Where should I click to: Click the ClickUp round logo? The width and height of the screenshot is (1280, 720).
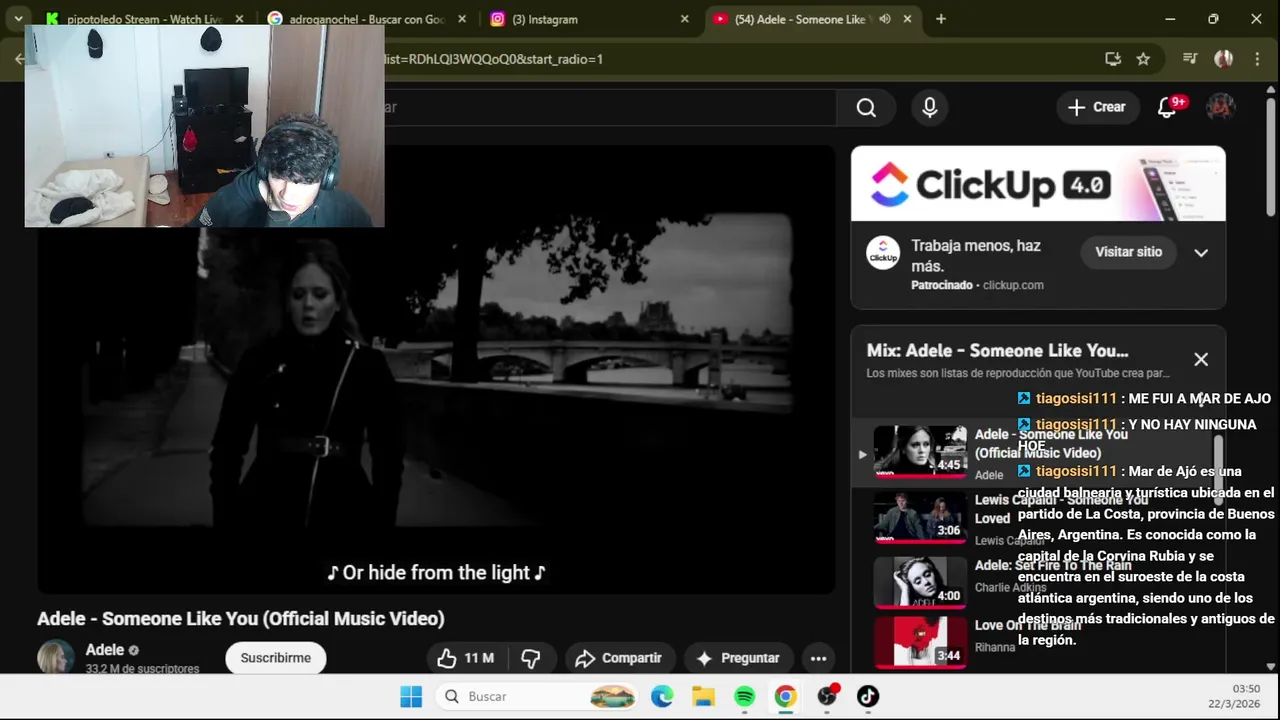pyautogui.click(x=883, y=253)
